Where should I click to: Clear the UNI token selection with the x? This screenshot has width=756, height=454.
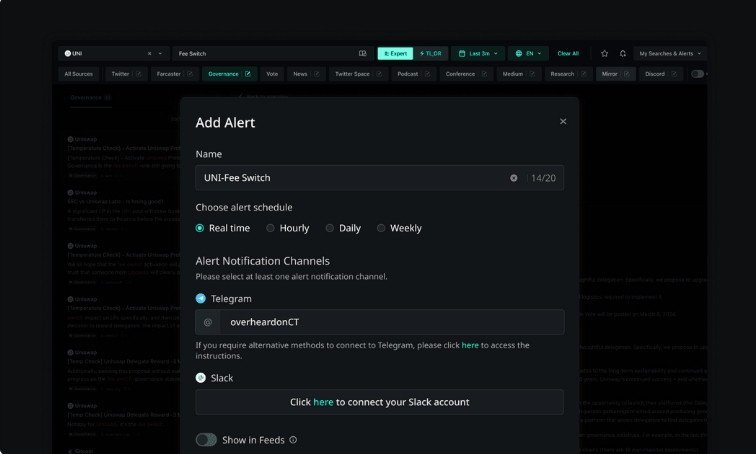click(x=149, y=53)
